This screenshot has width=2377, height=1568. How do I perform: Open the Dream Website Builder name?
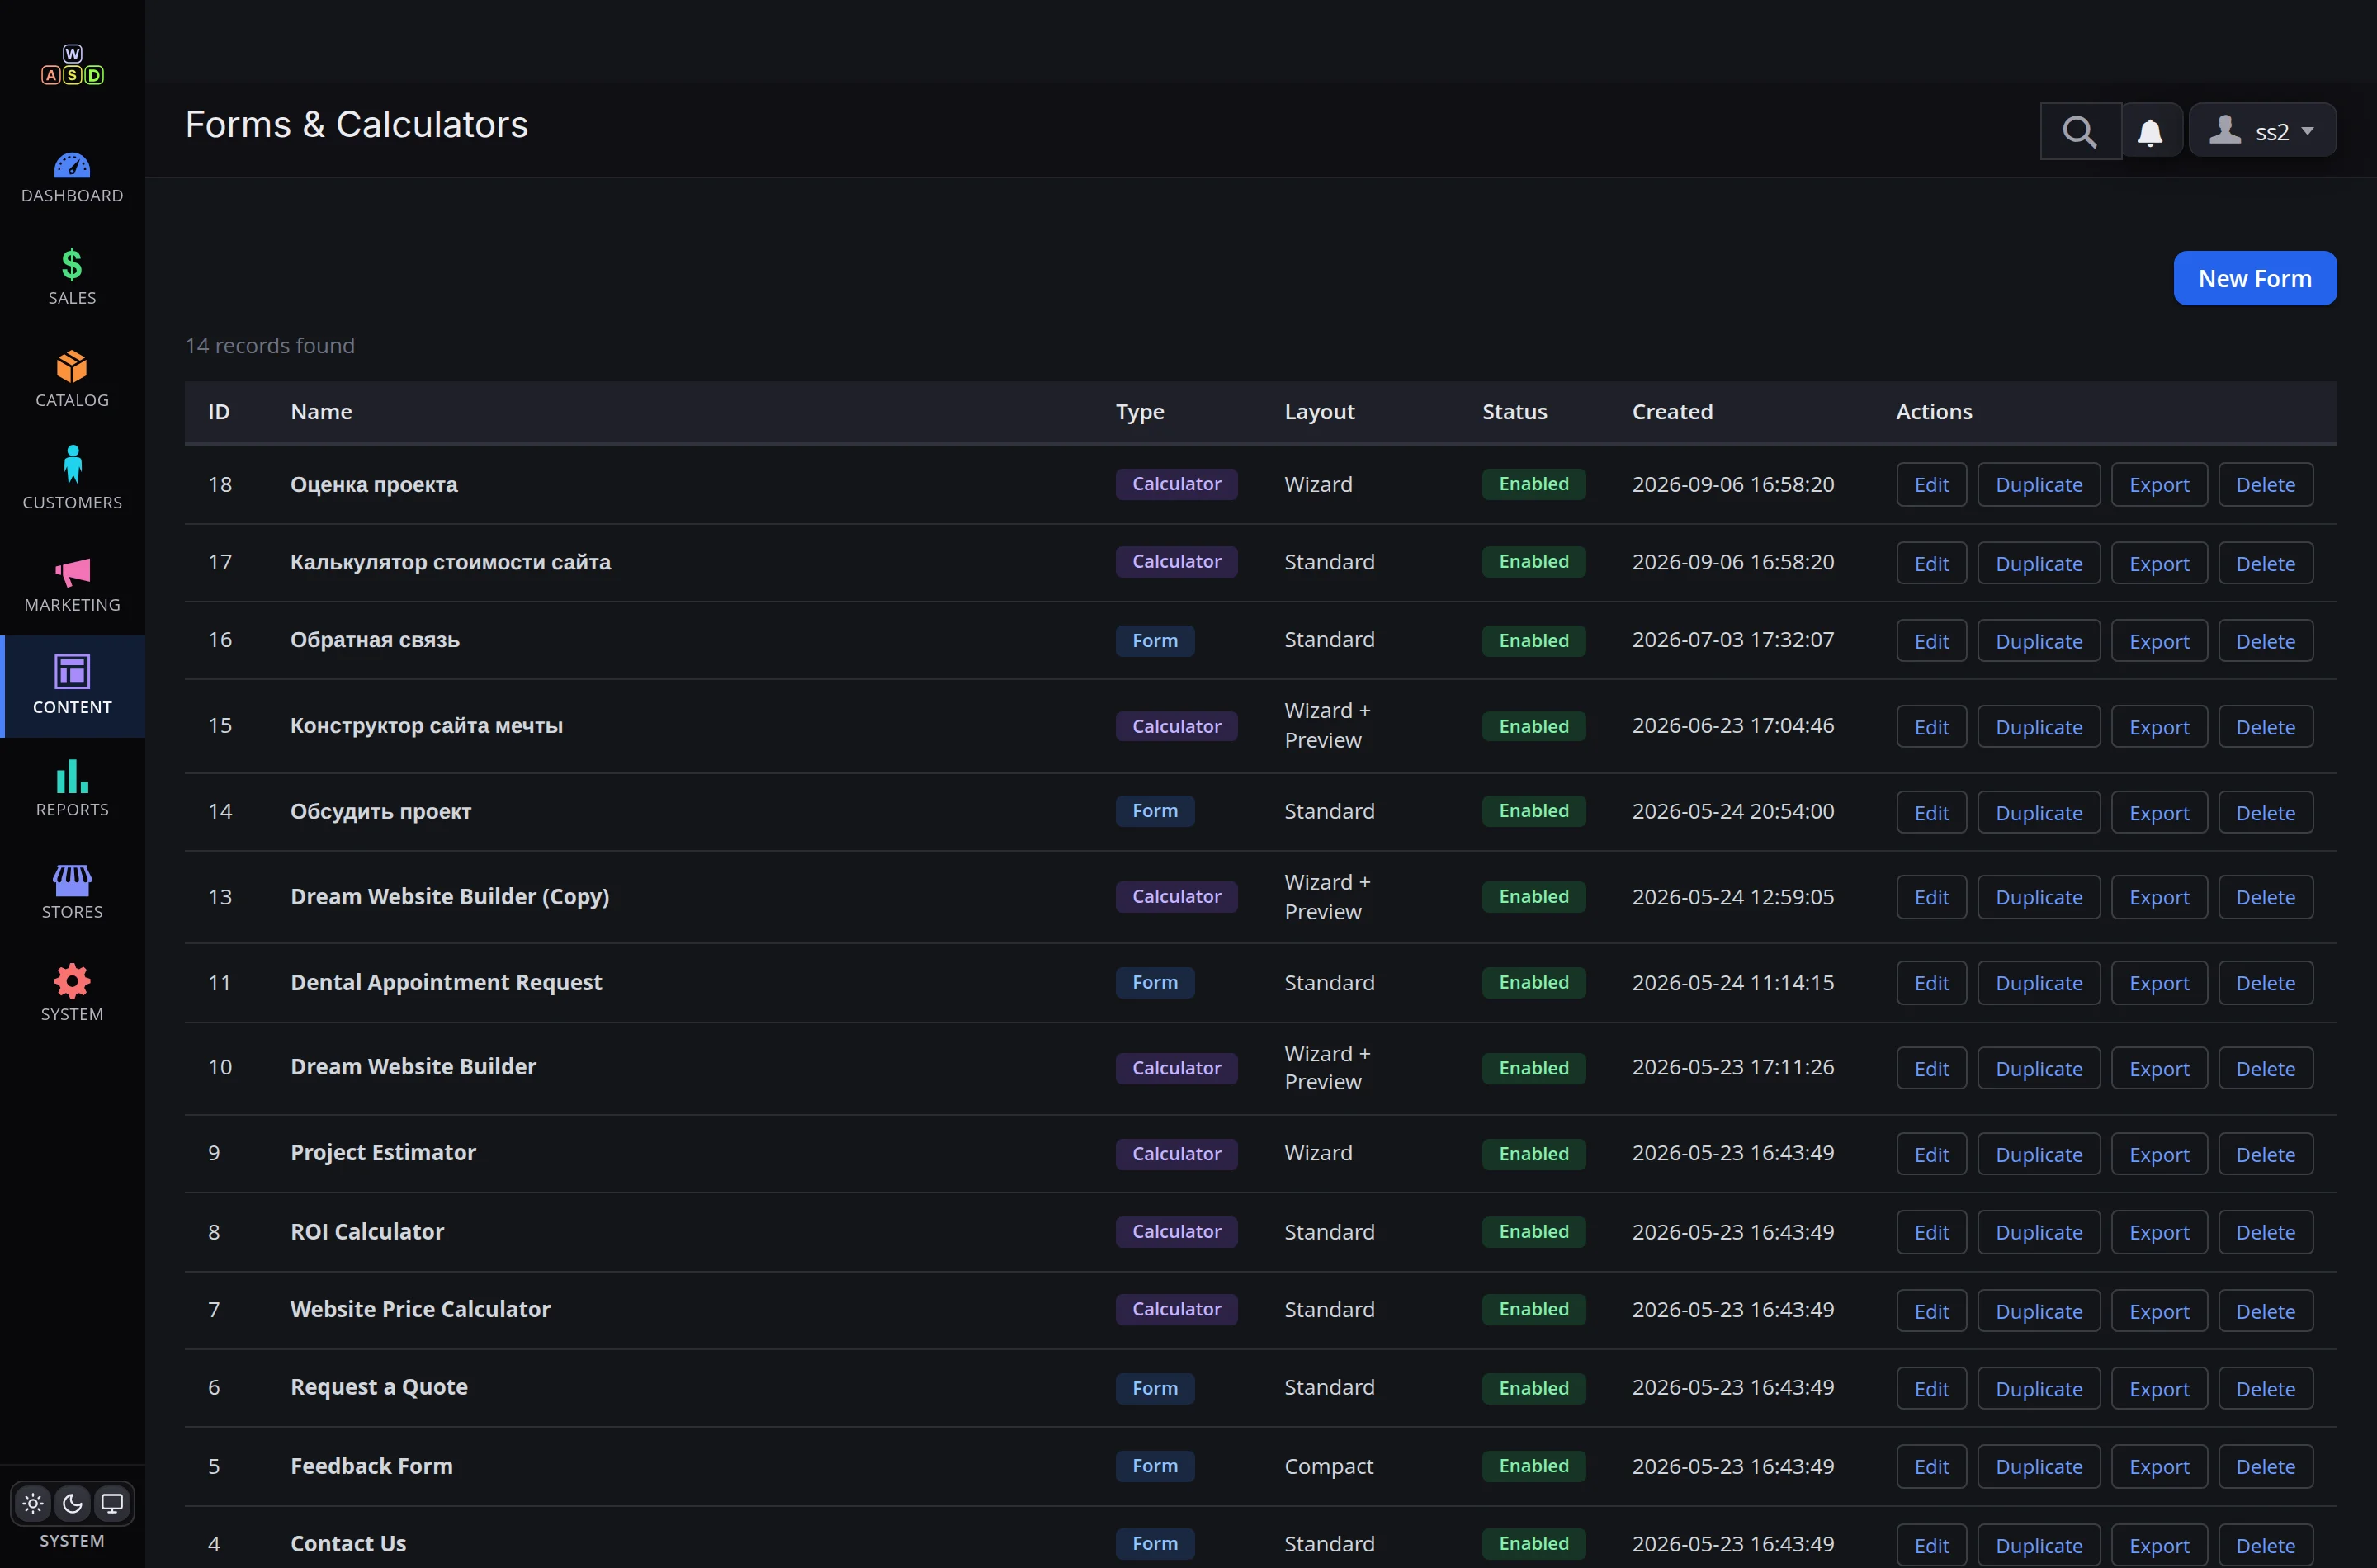pyautogui.click(x=413, y=1067)
